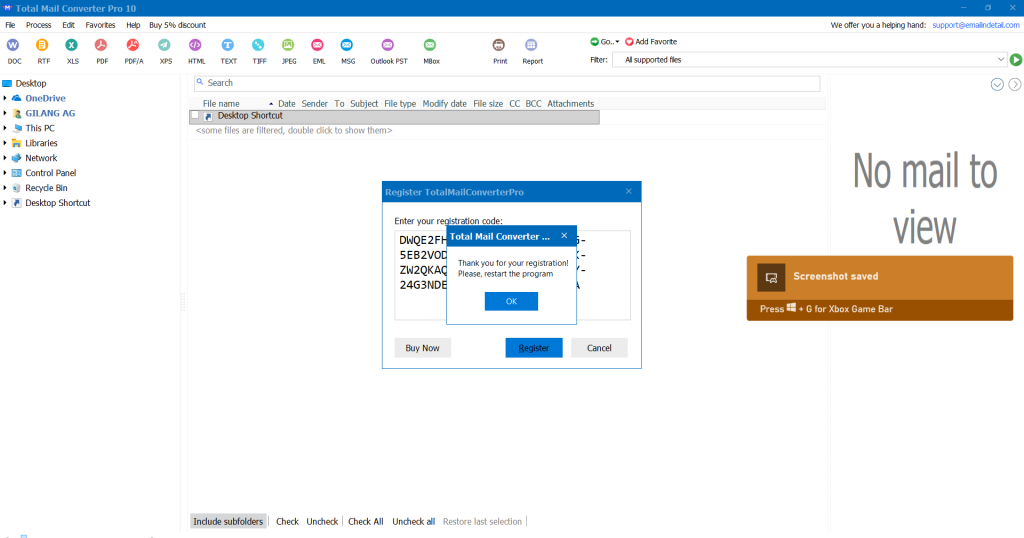Click the Screenshot saved notification icon
The width and height of the screenshot is (1024, 538).
[771, 277]
